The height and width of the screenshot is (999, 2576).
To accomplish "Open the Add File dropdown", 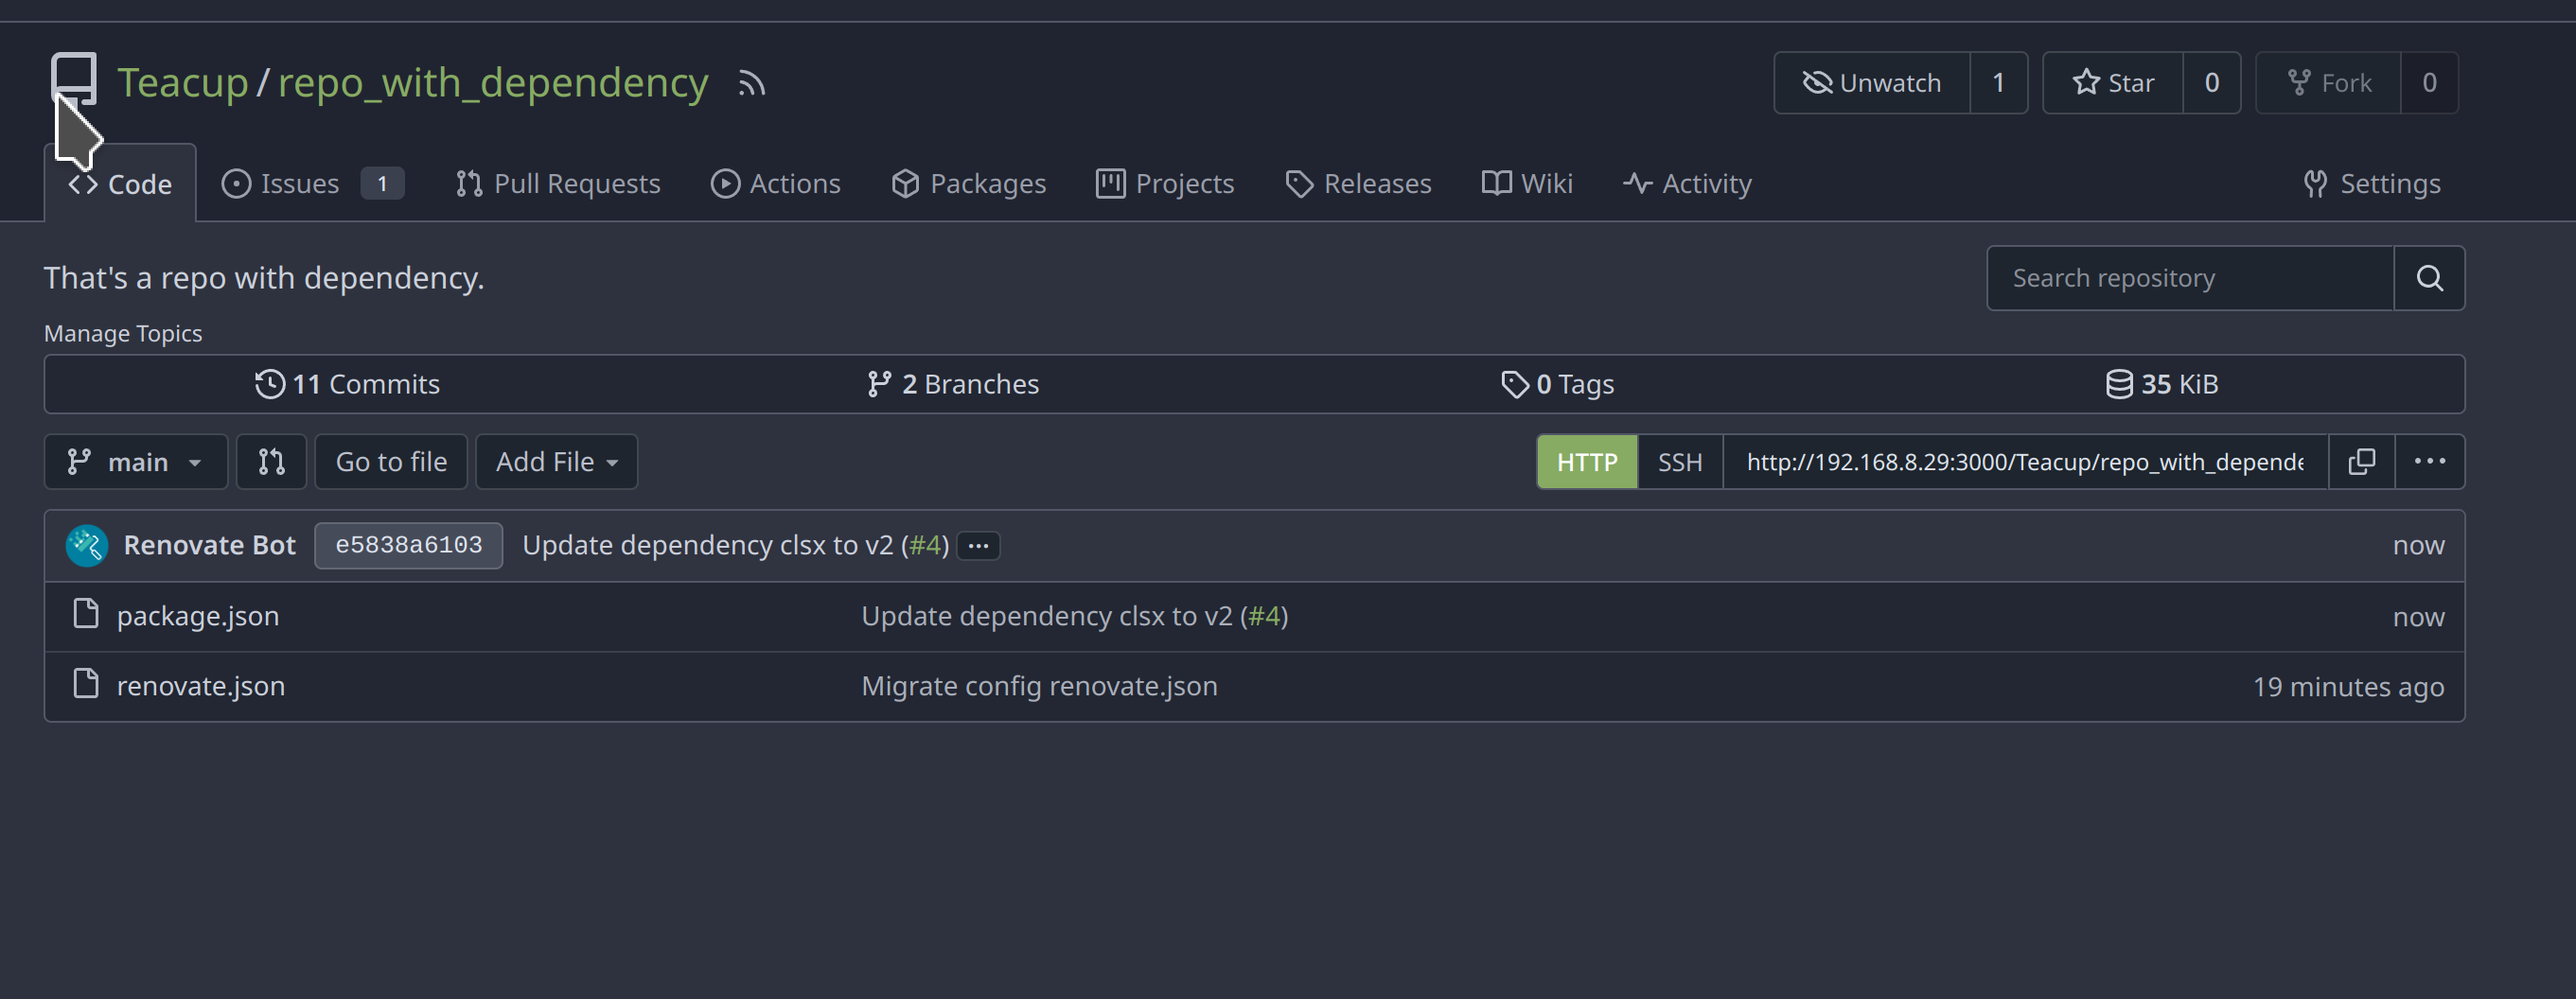I will (x=556, y=462).
